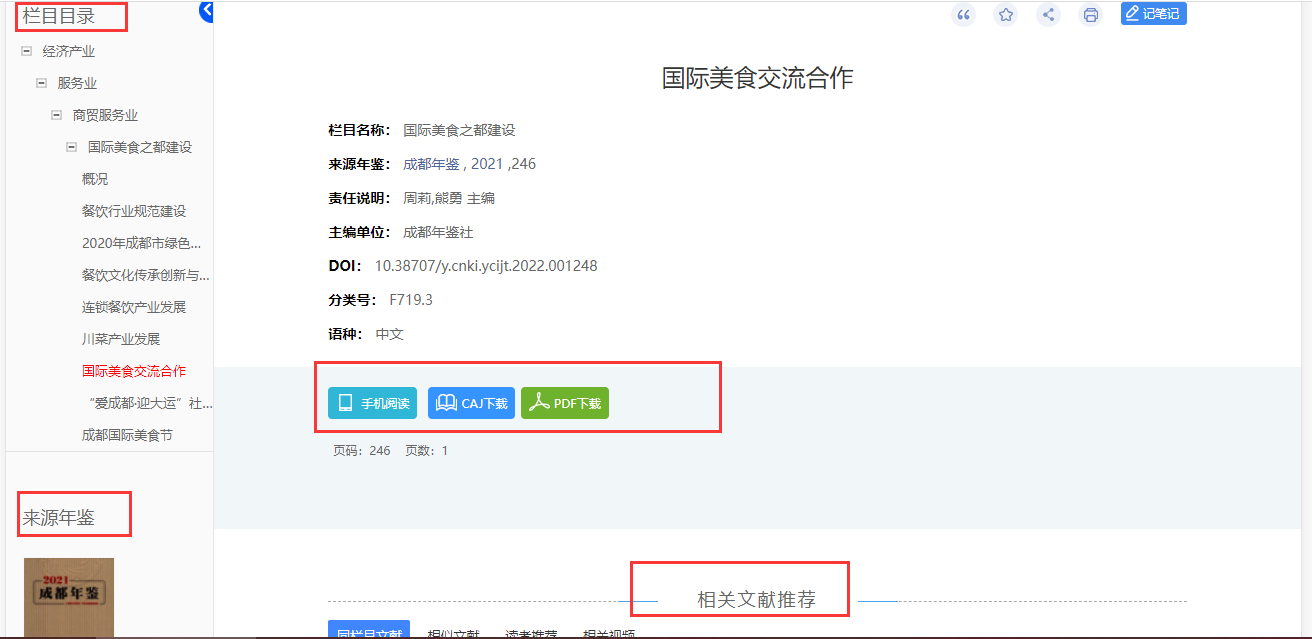
Task: Download the CAJ file
Action: (x=471, y=403)
